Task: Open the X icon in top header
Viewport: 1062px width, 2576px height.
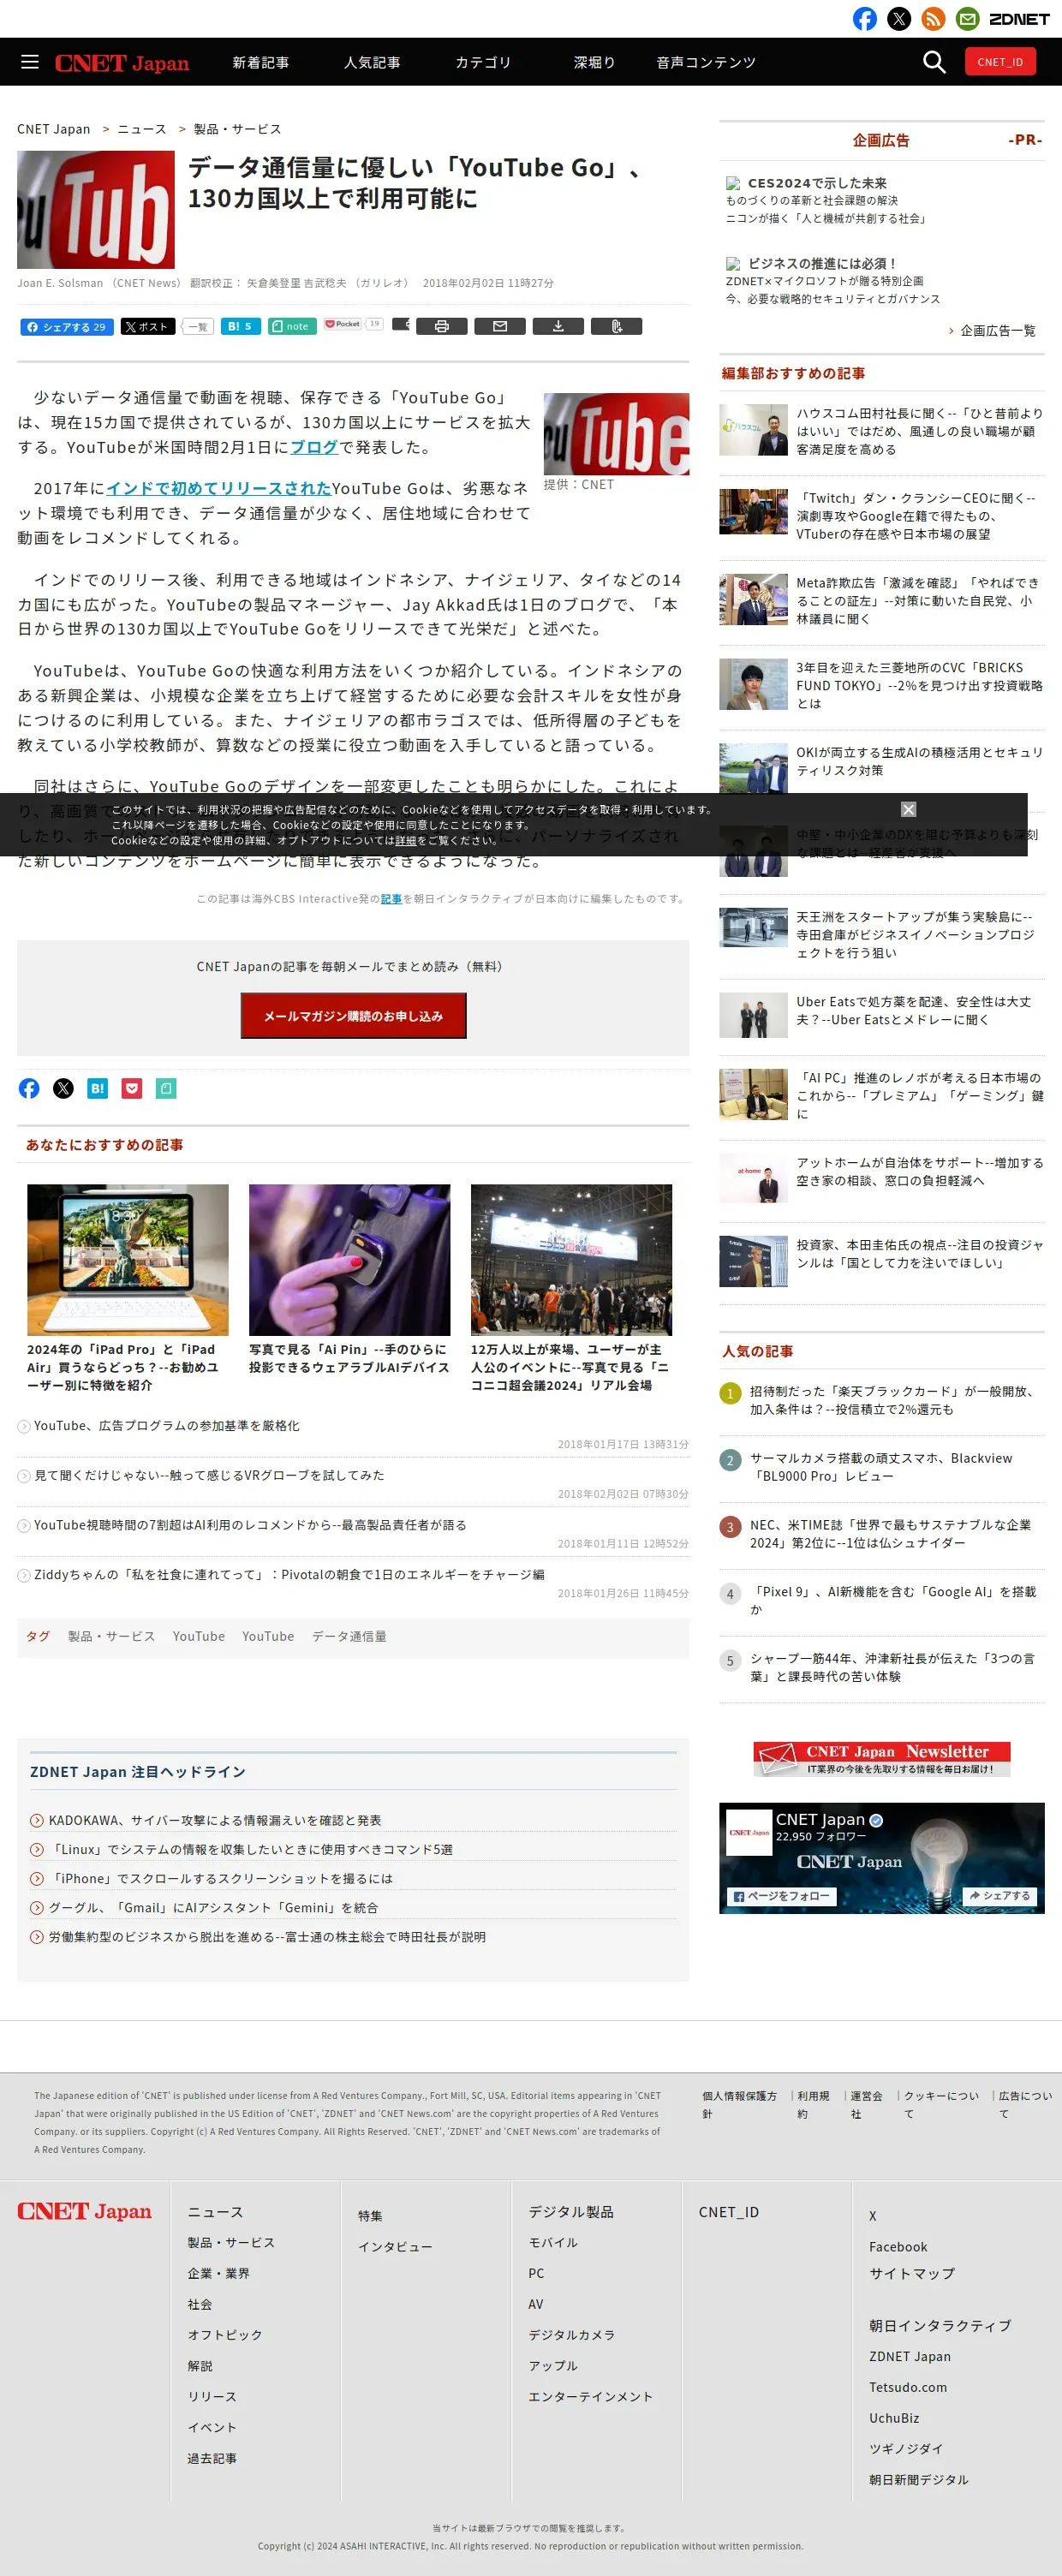Action: (x=899, y=19)
